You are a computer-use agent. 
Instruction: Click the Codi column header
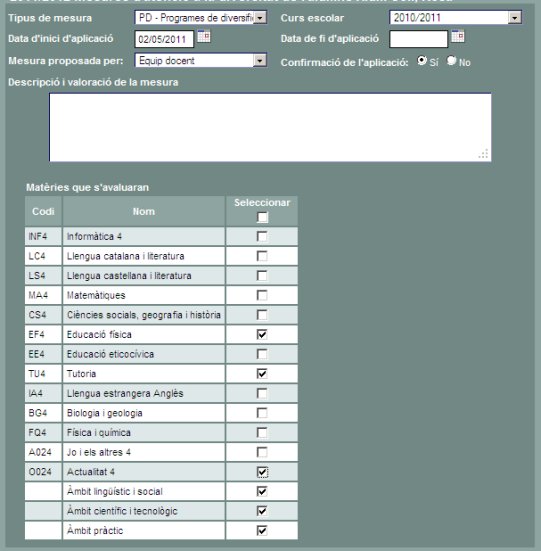click(43, 212)
